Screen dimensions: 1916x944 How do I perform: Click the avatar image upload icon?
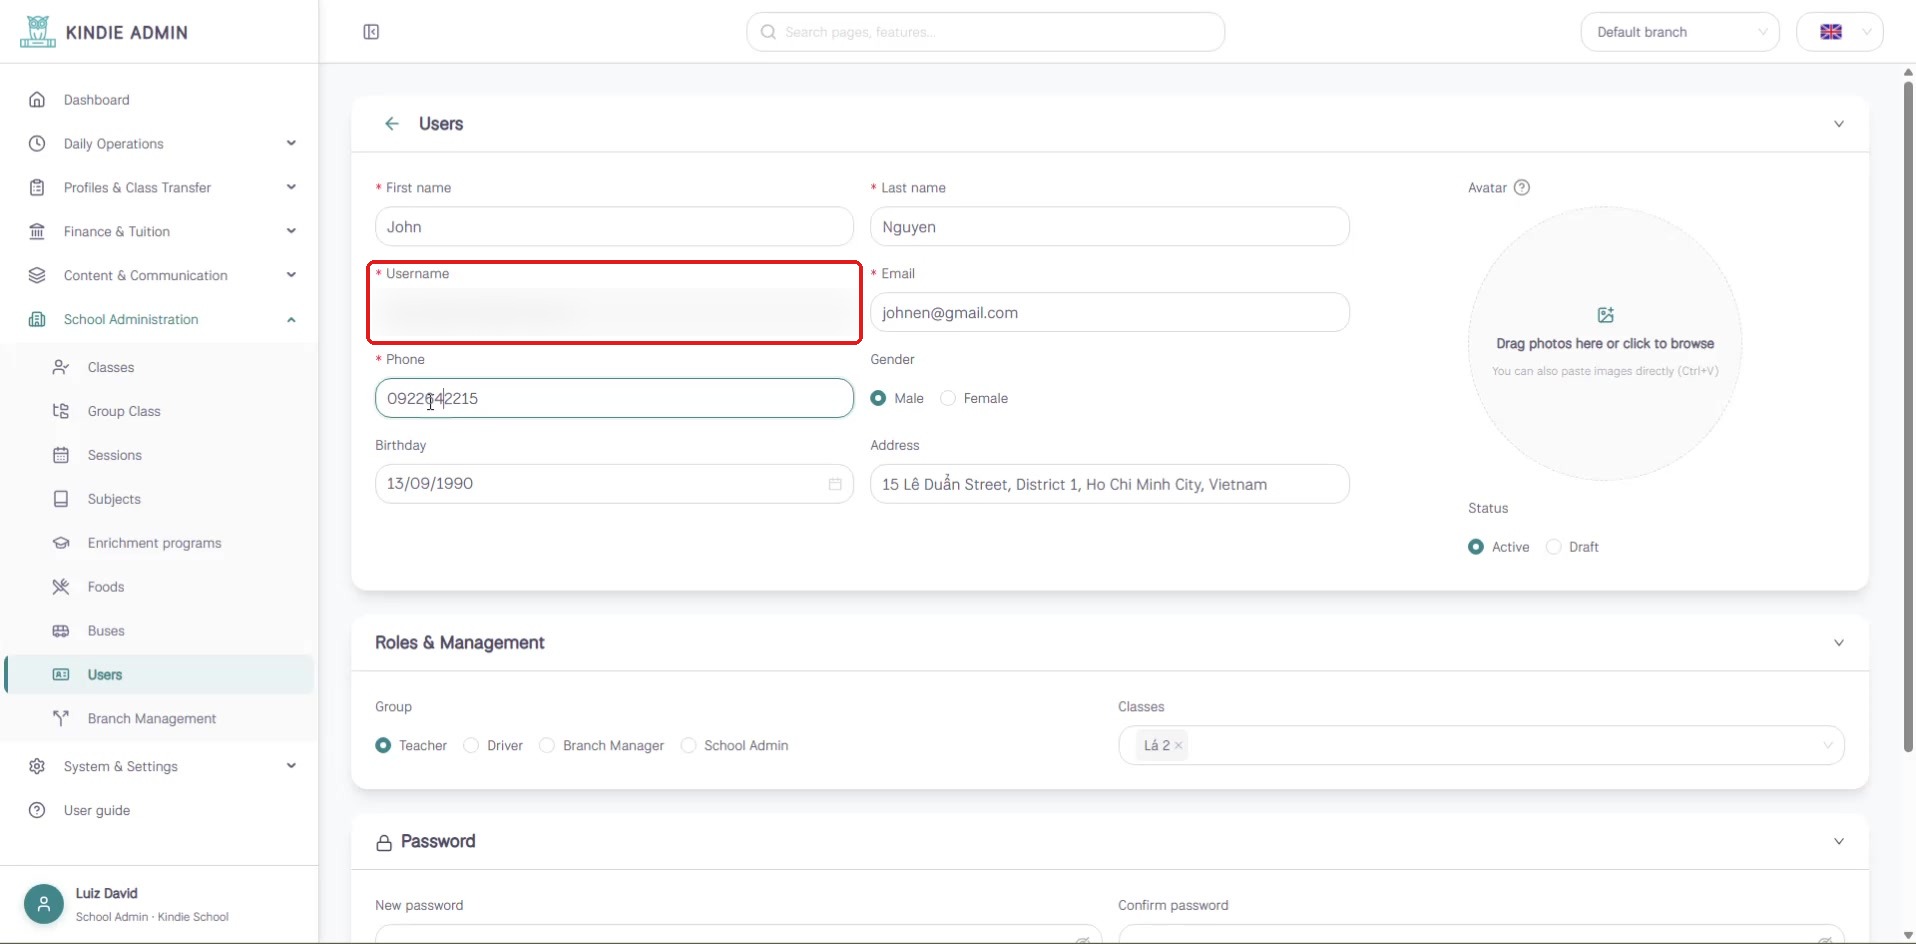(x=1606, y=315)
